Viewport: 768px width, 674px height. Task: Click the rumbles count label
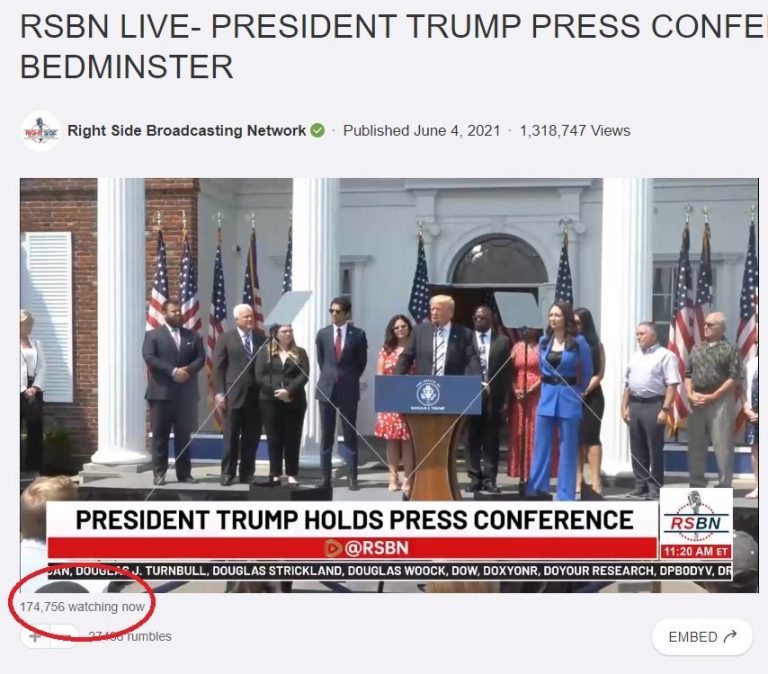[130, 636]
